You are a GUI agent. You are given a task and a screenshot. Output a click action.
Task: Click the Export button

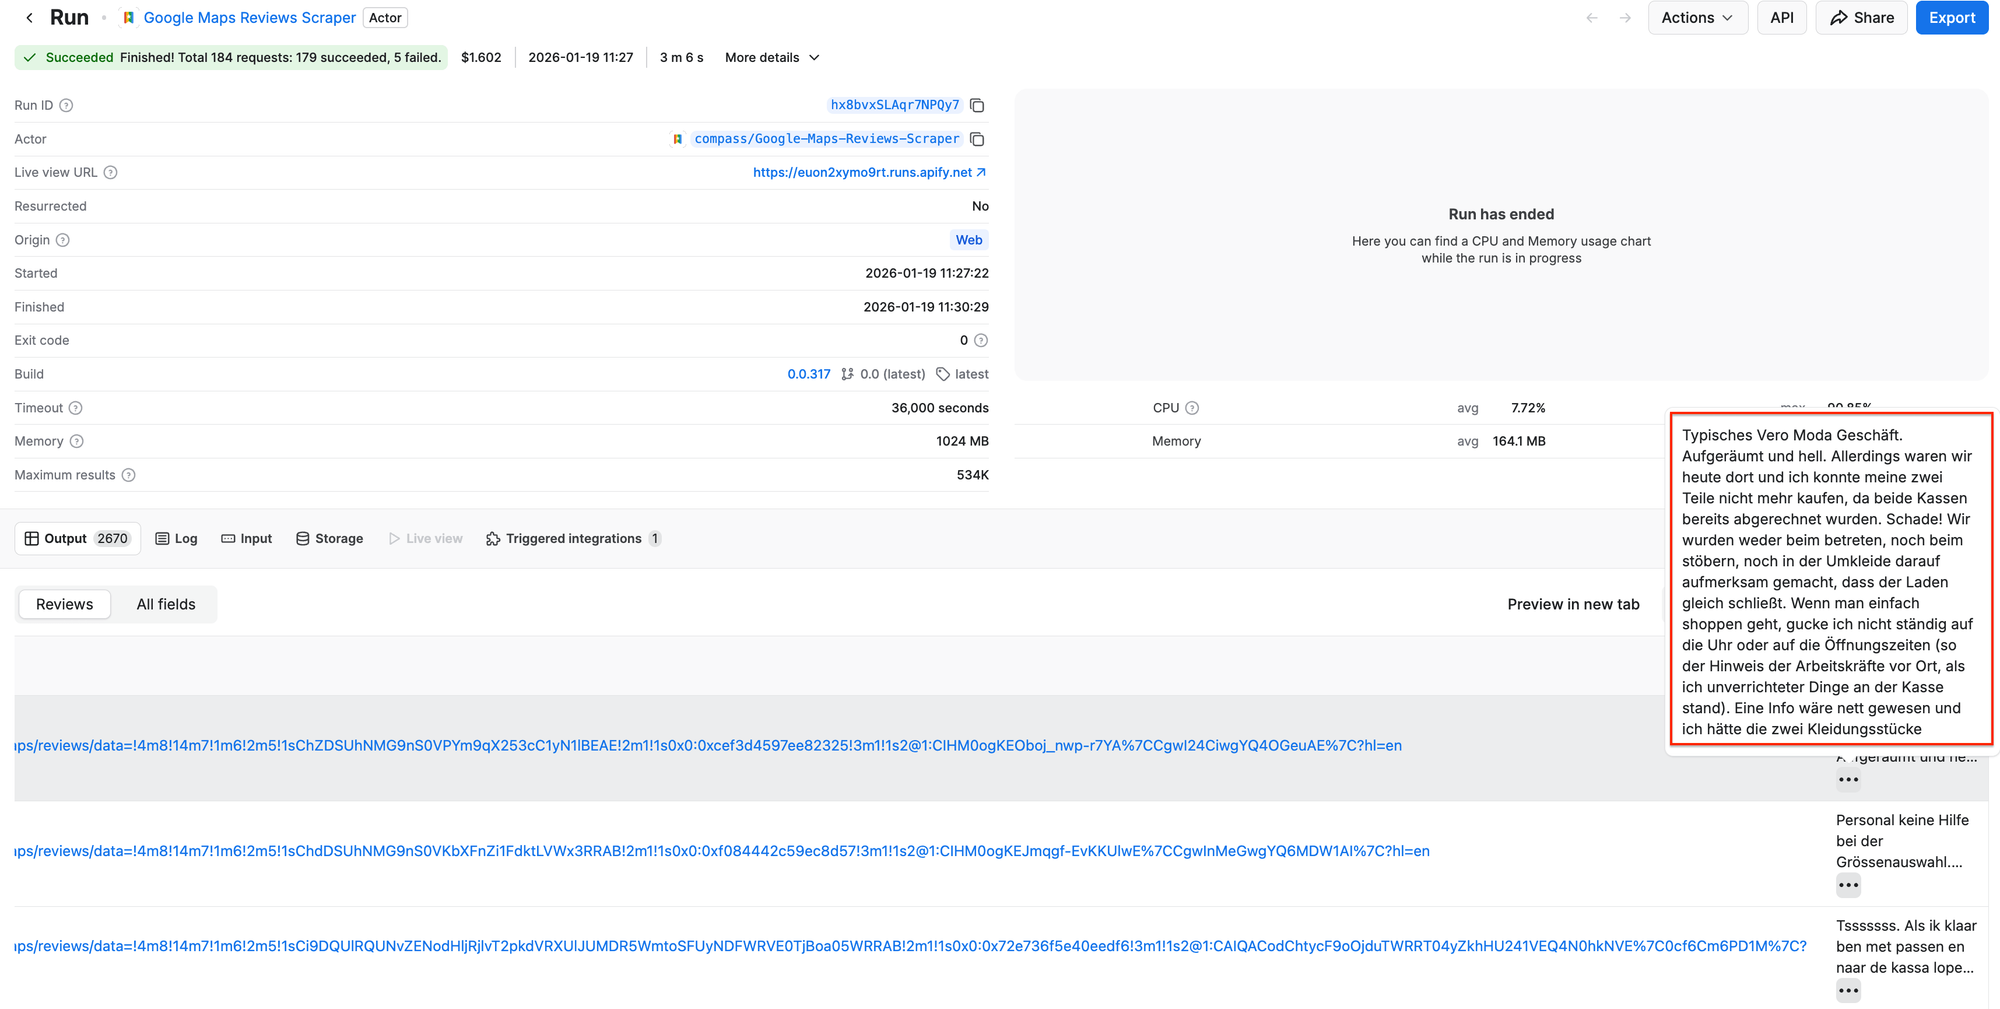pos(1951,17)
